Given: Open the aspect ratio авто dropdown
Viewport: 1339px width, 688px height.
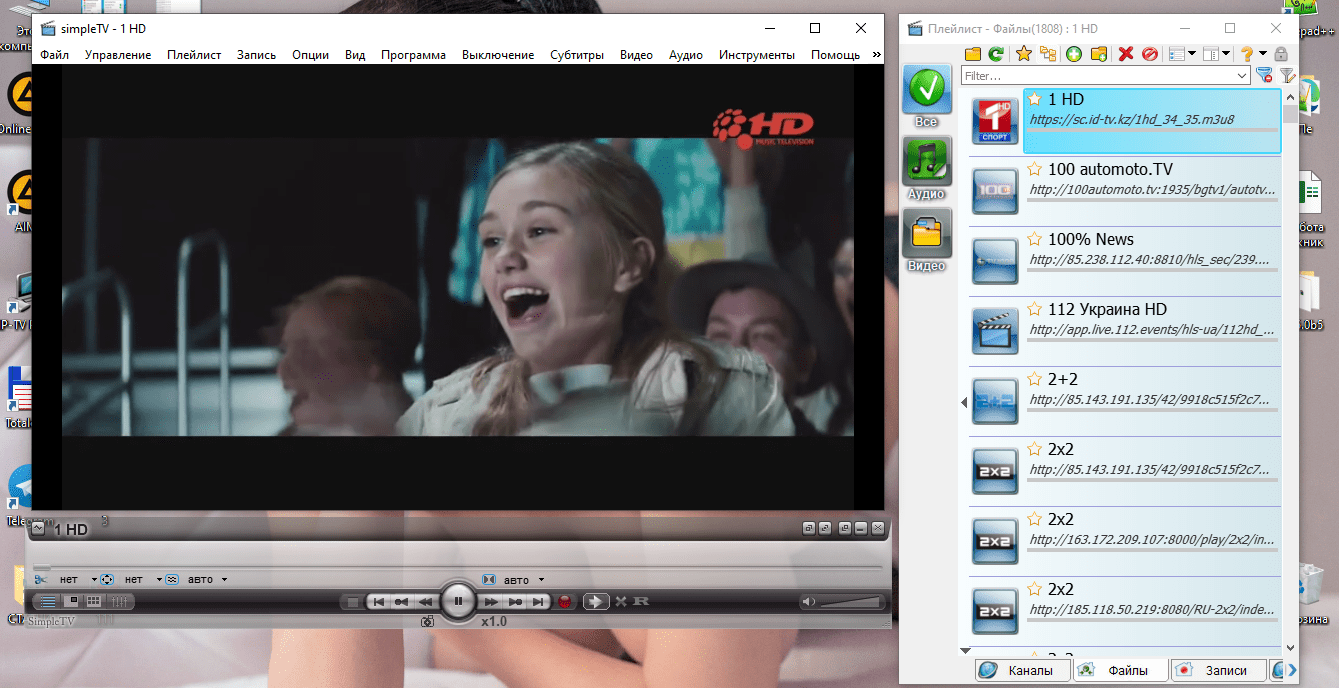Looking at the screenshot, I should tap(542, 579).
